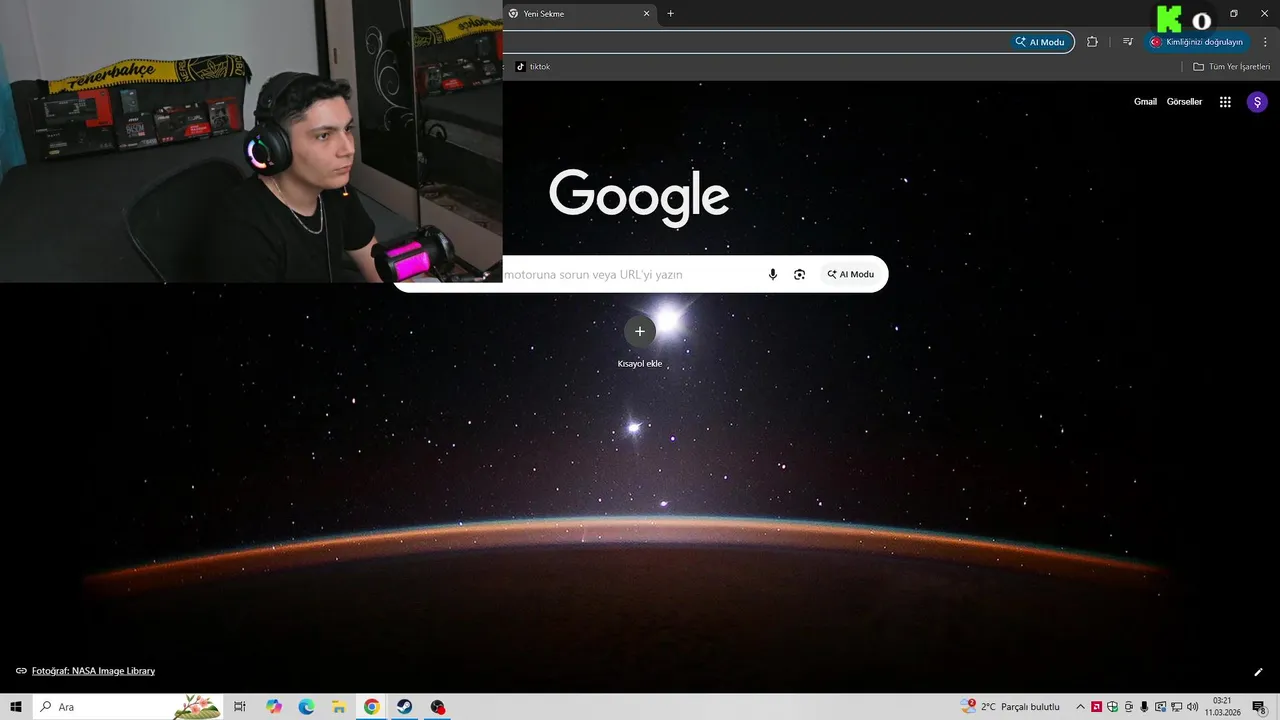
Task: Open the tiktok bookmark
Action: click(533, 67)
